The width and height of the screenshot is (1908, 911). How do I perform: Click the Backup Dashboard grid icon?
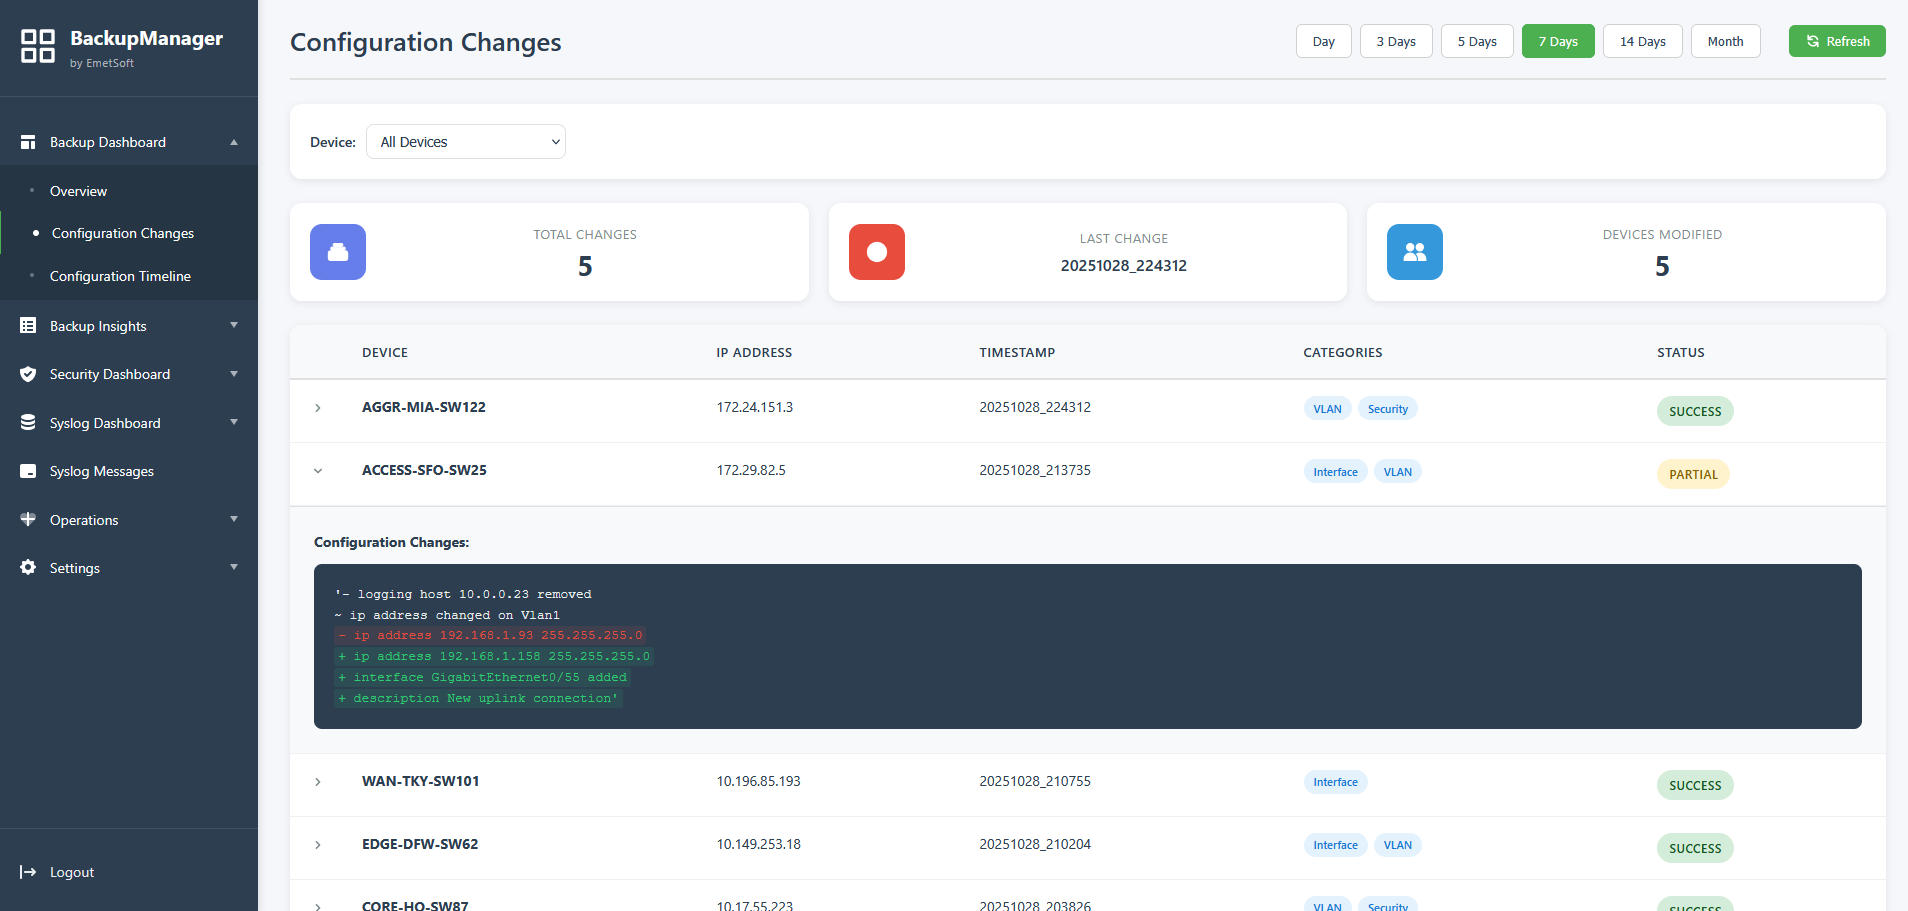[x=27, y=141]
